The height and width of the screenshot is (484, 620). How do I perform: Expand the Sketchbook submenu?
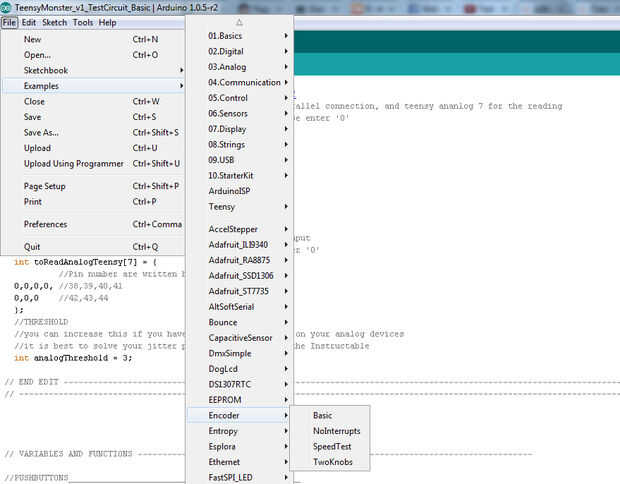[x=93, y=70]
